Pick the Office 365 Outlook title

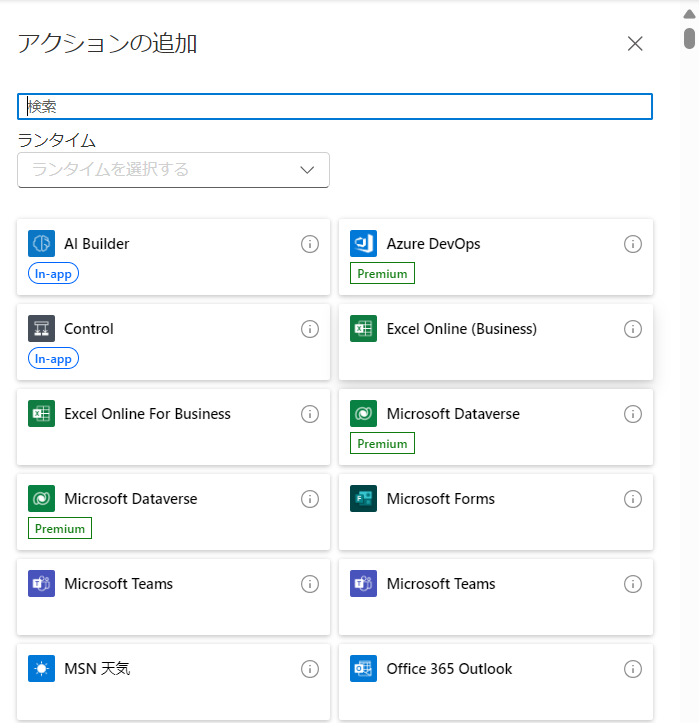(x=449, y=669)
